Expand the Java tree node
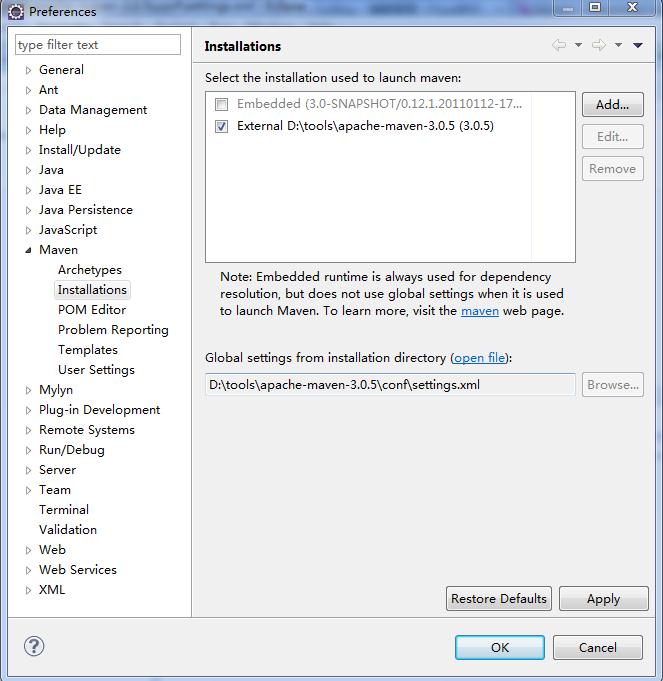Viewport: 663px width, 681px height. click(x=28, y=170)
